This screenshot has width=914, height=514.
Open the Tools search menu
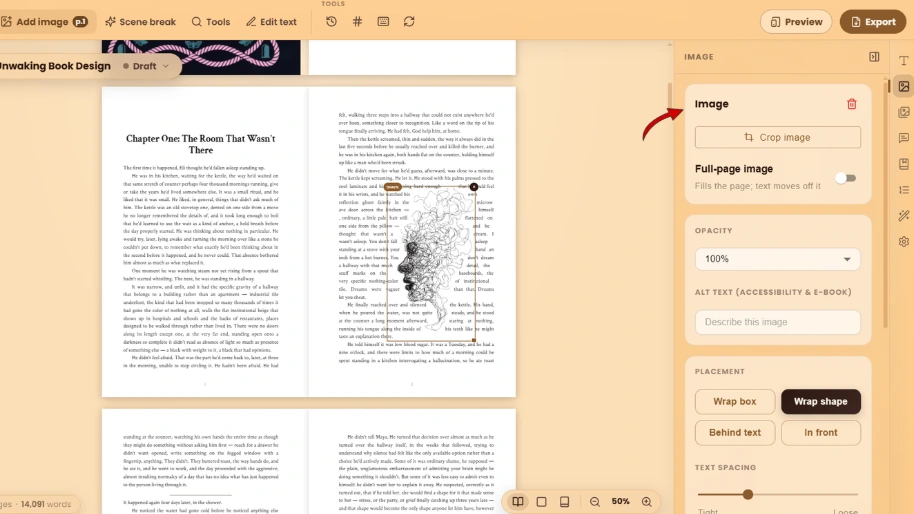pyautogui.click(x=211, y=22)
